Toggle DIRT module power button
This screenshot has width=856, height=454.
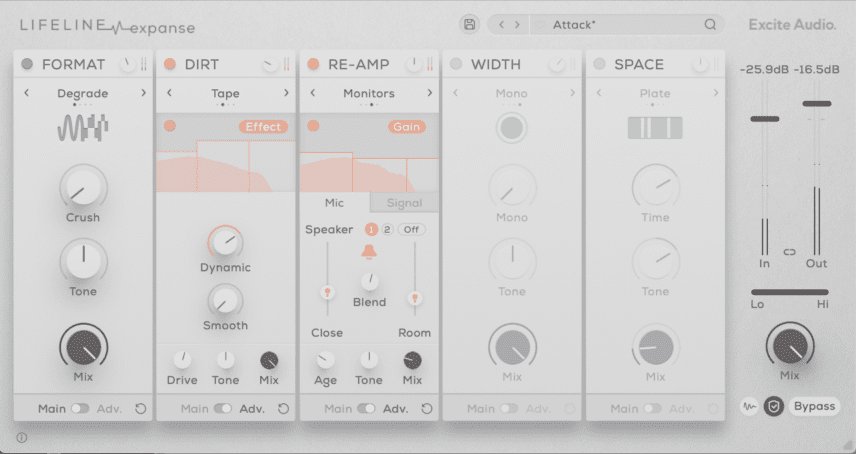point(170,64)
